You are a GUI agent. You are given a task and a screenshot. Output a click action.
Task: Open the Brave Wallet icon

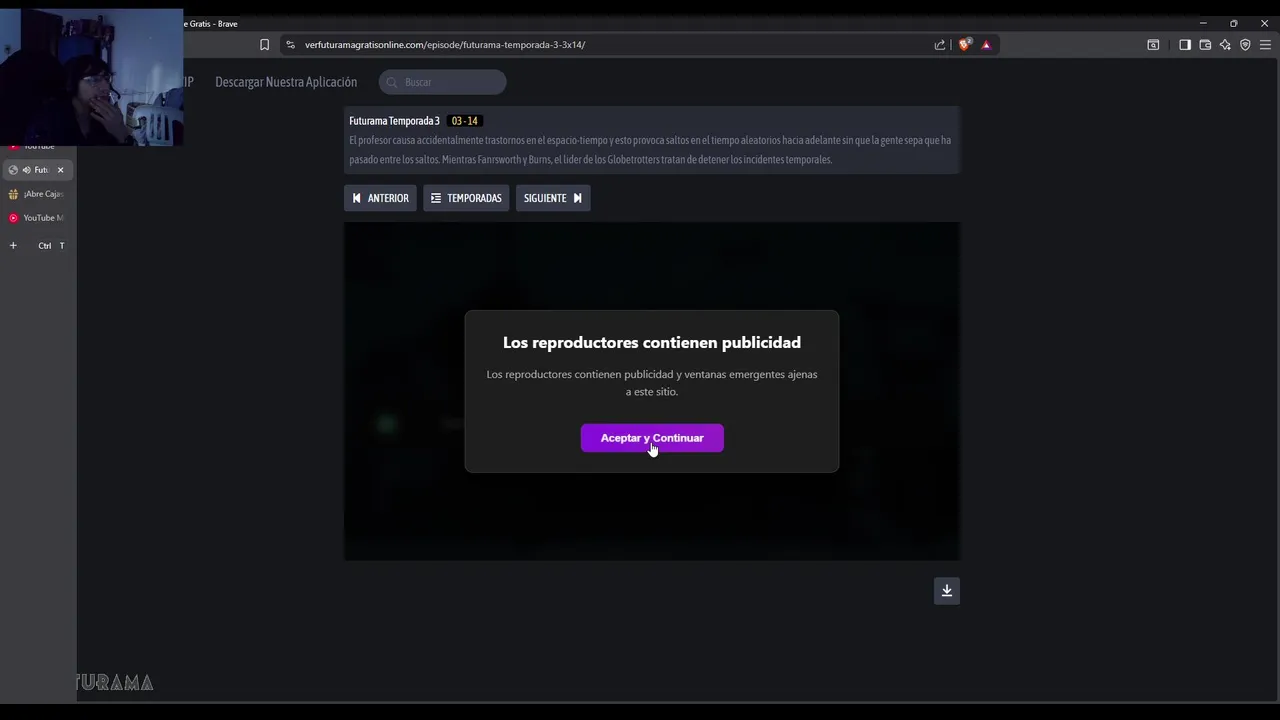tap(1205, 45)
